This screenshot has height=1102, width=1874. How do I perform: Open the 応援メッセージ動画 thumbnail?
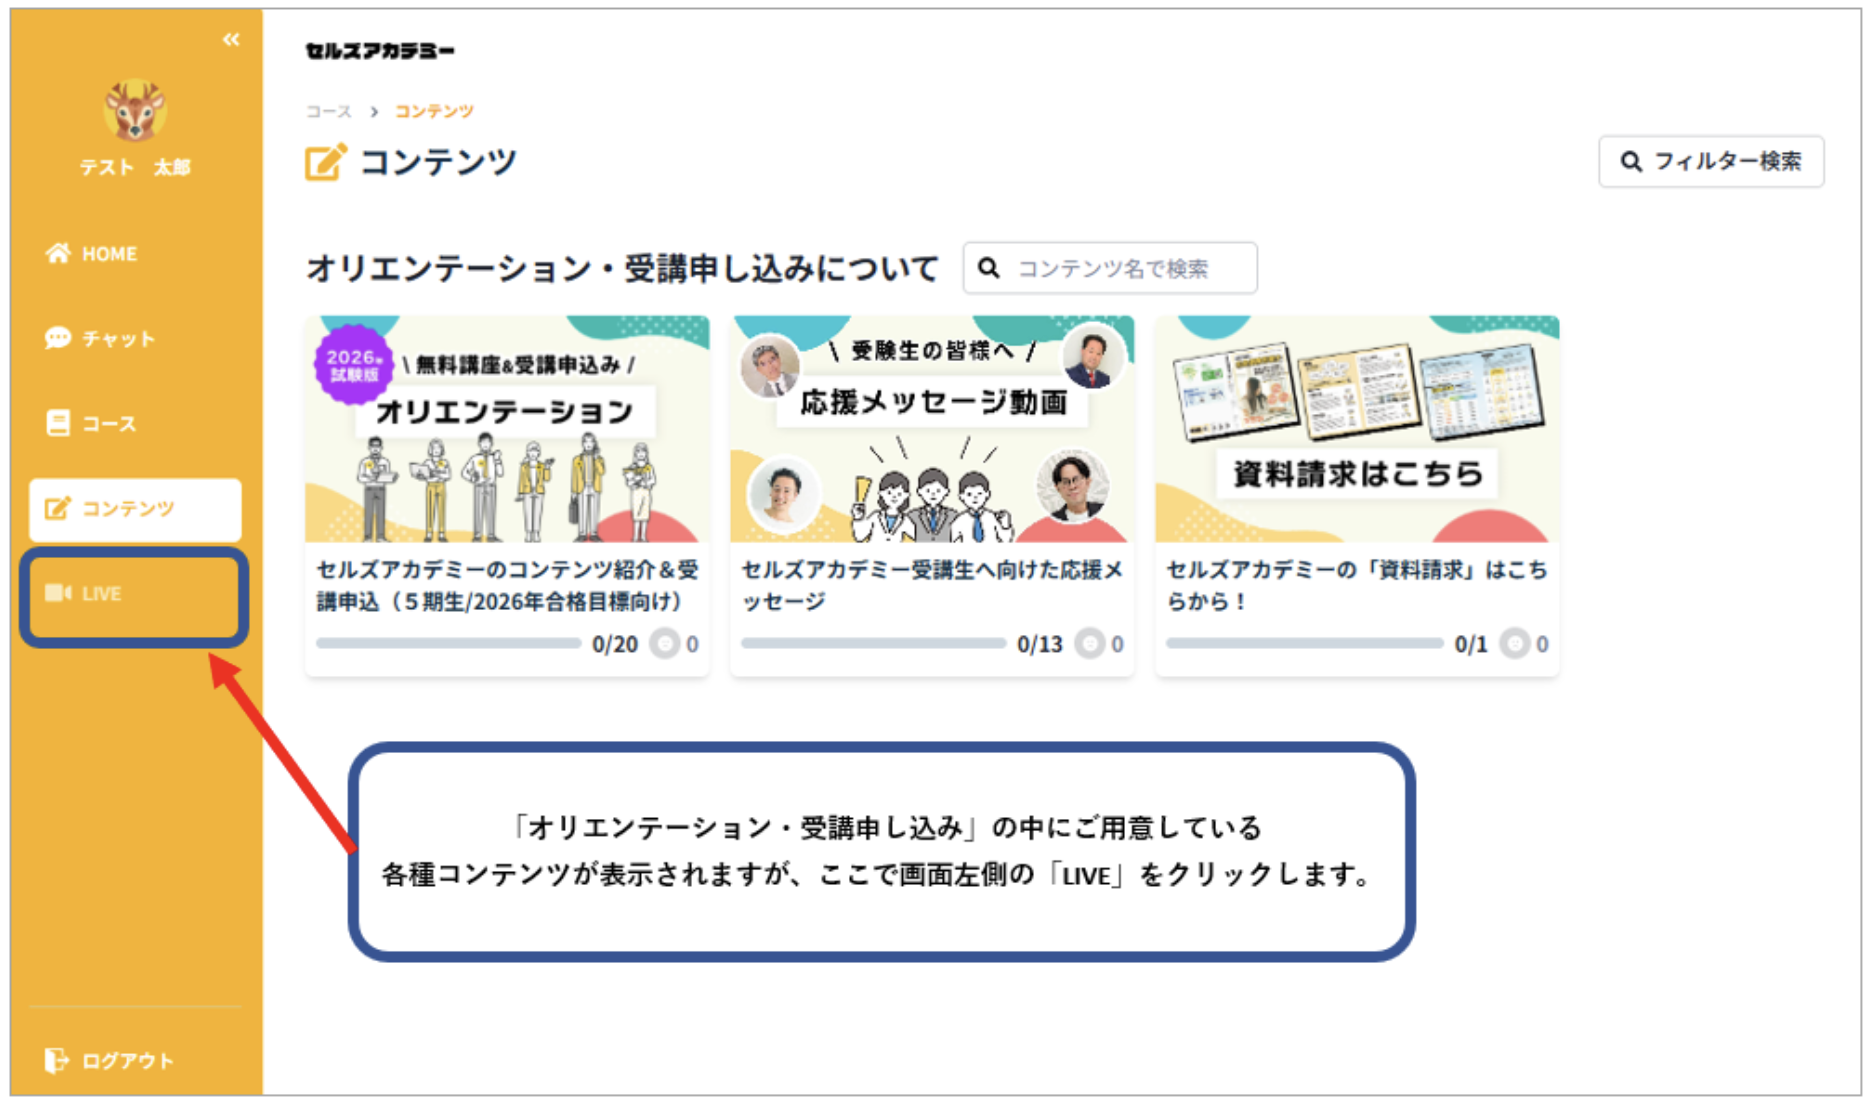tap(932, 430)
